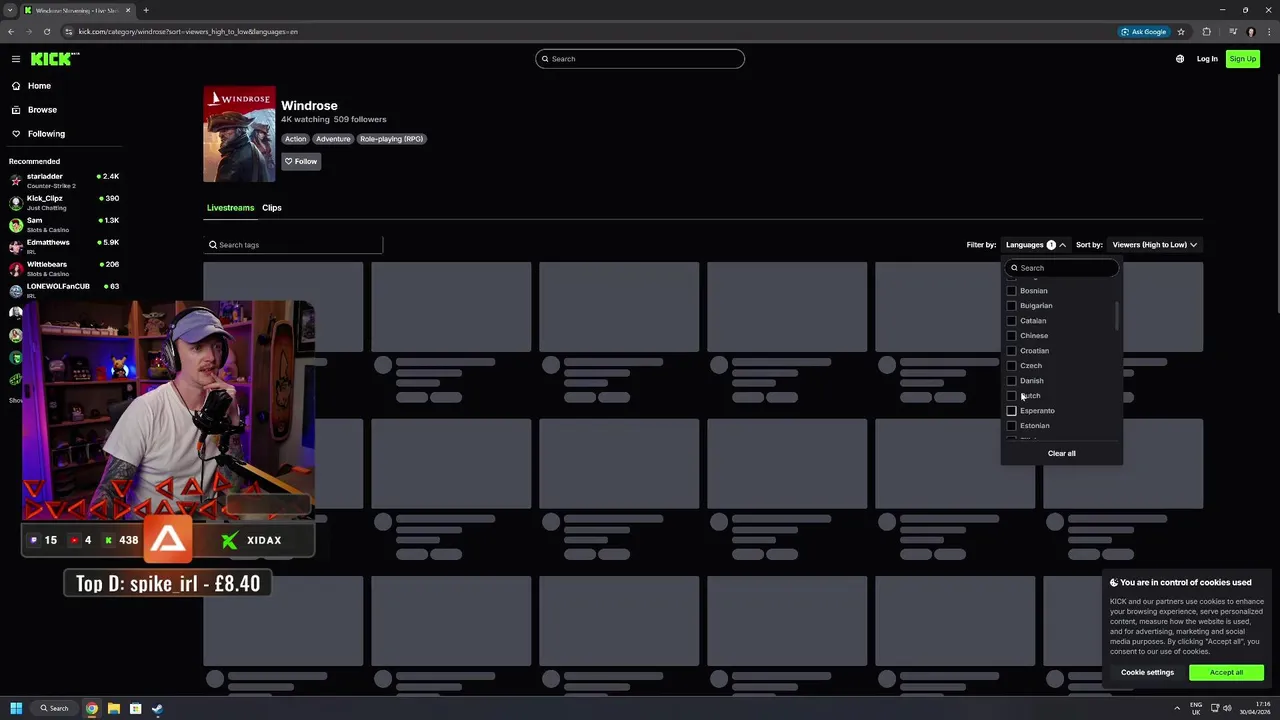Switch to the Livestreams tab
The image size is (1280, 720).
click(x=230, y=208)
